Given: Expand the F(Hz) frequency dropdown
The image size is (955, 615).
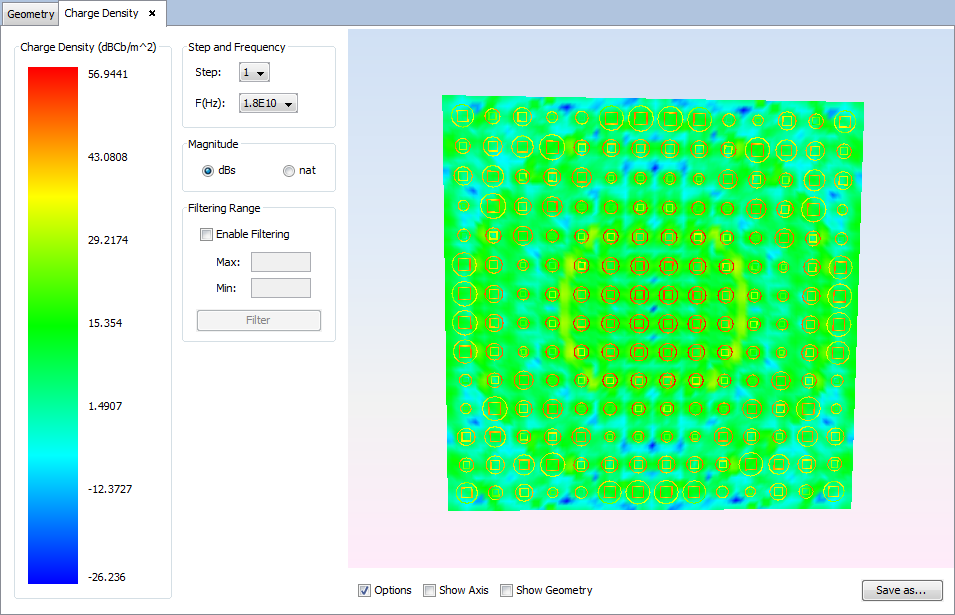Looking at the screenshot, I should point(269,103).
